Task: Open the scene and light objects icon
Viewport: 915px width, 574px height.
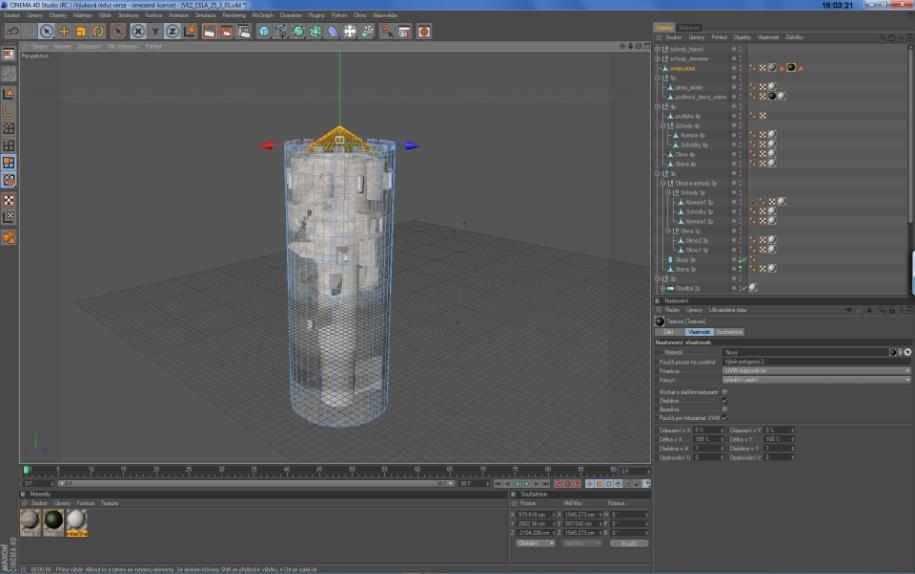Action: click(350, 32)
